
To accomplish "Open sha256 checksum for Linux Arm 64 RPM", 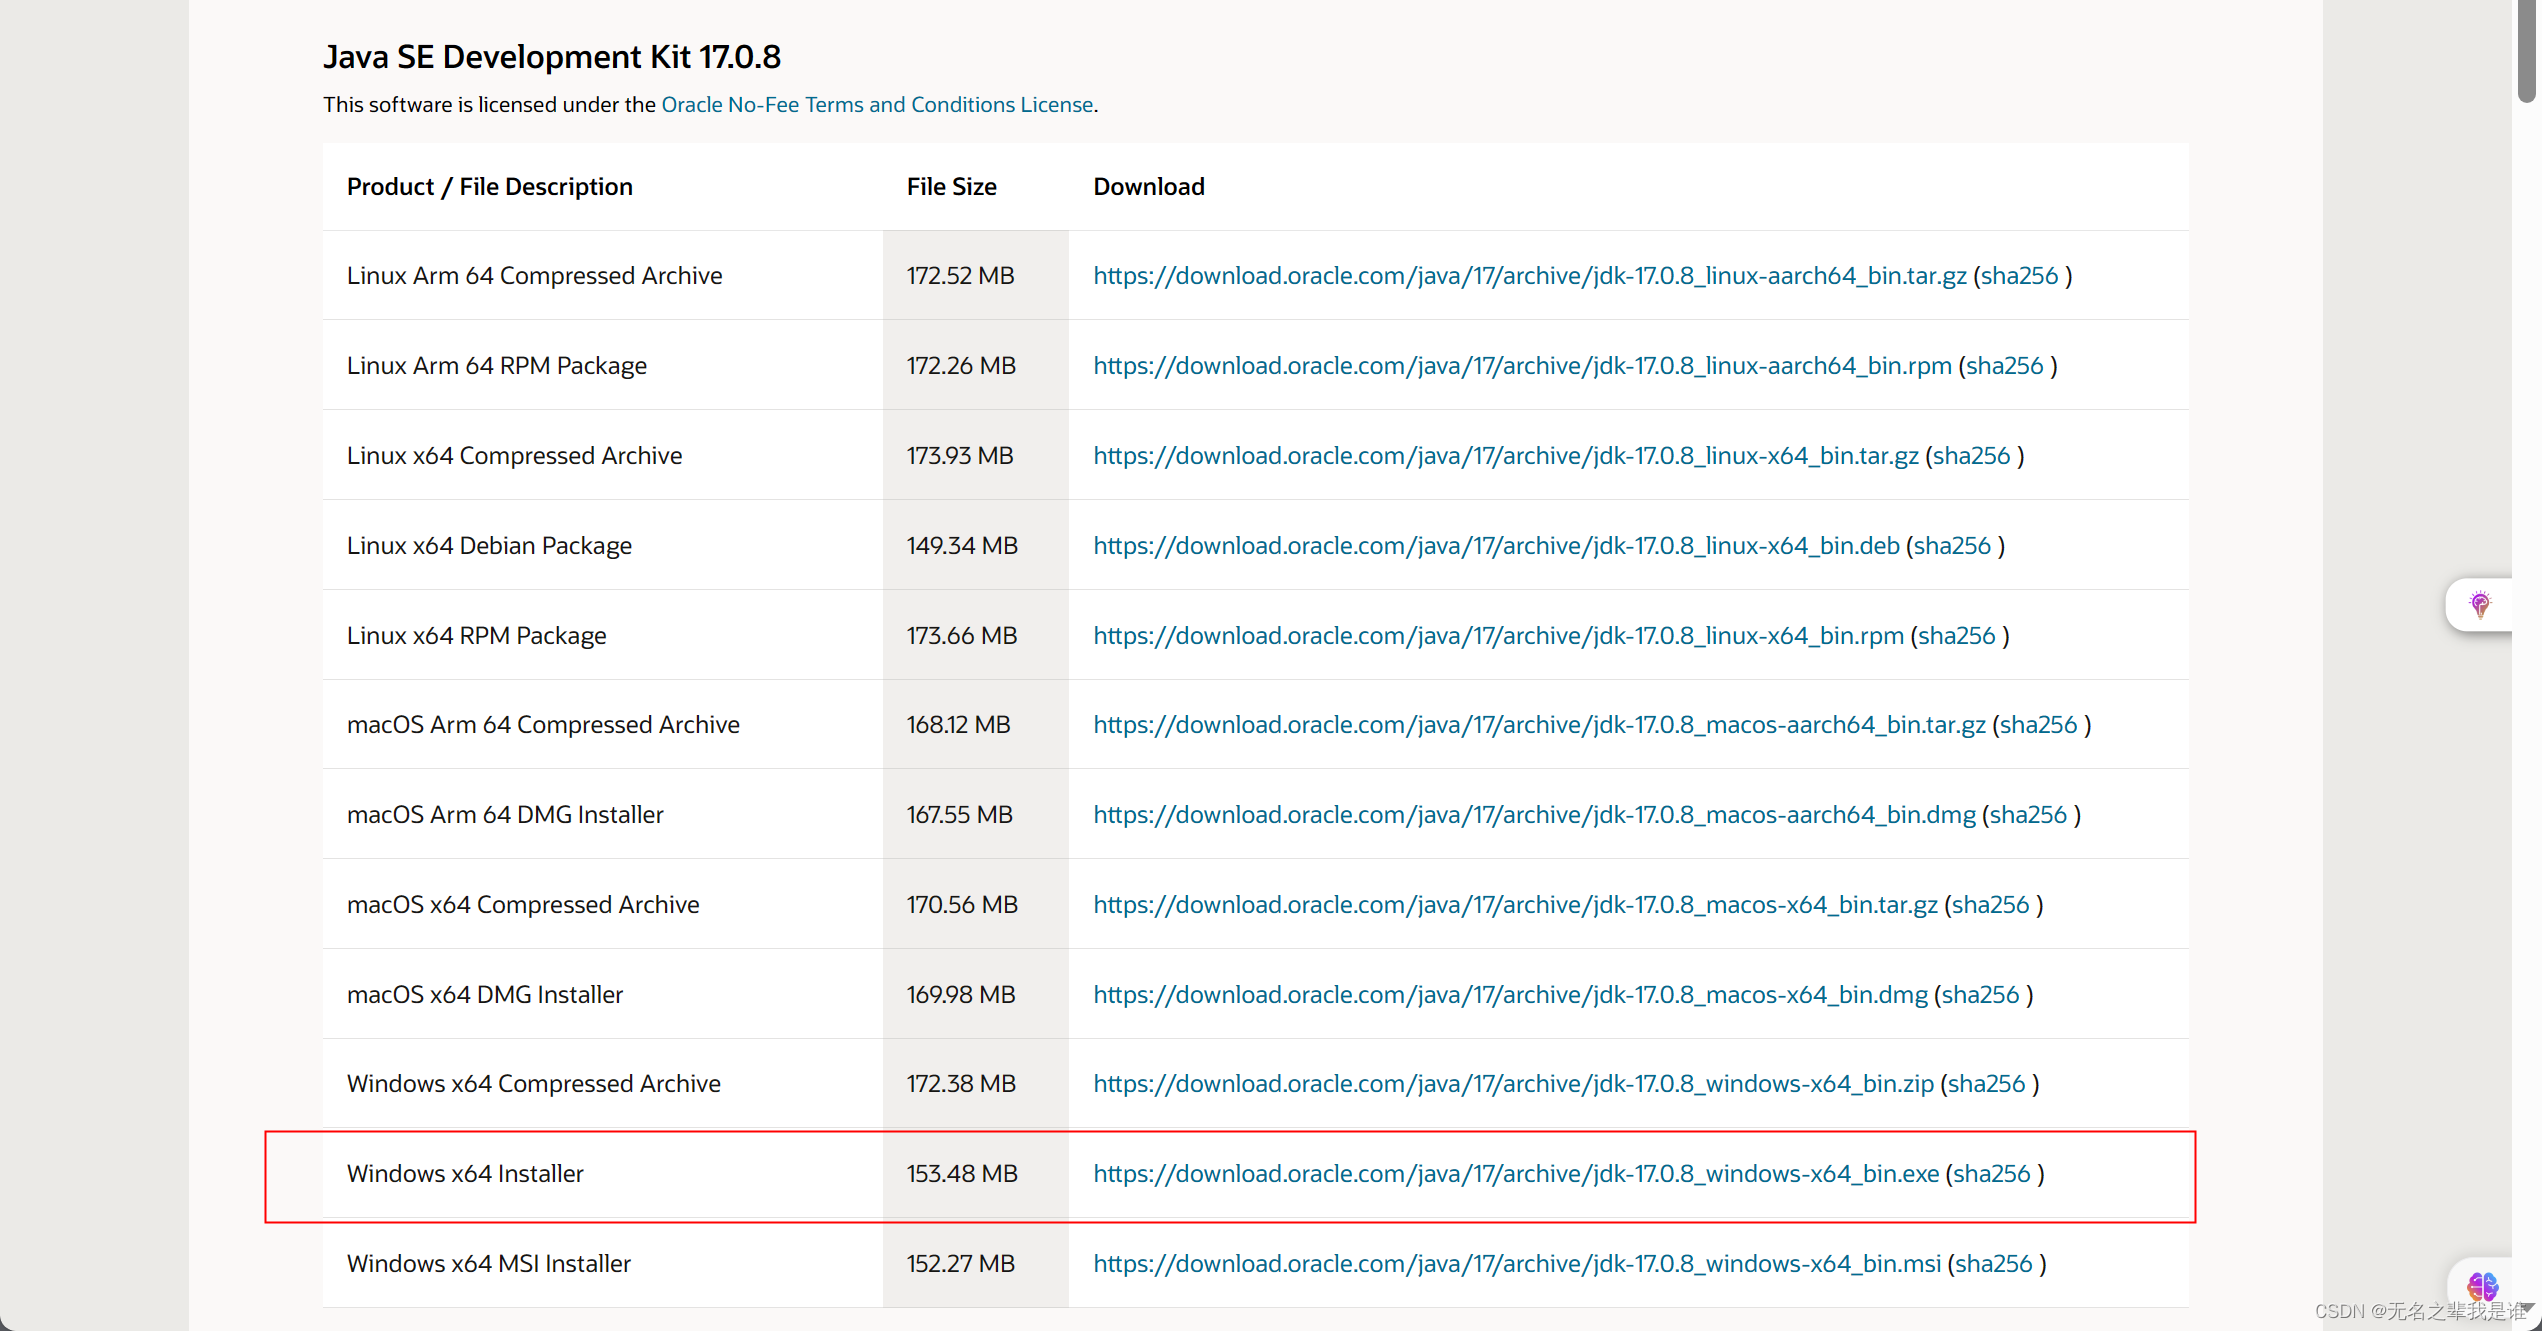I will [2003, 365].
